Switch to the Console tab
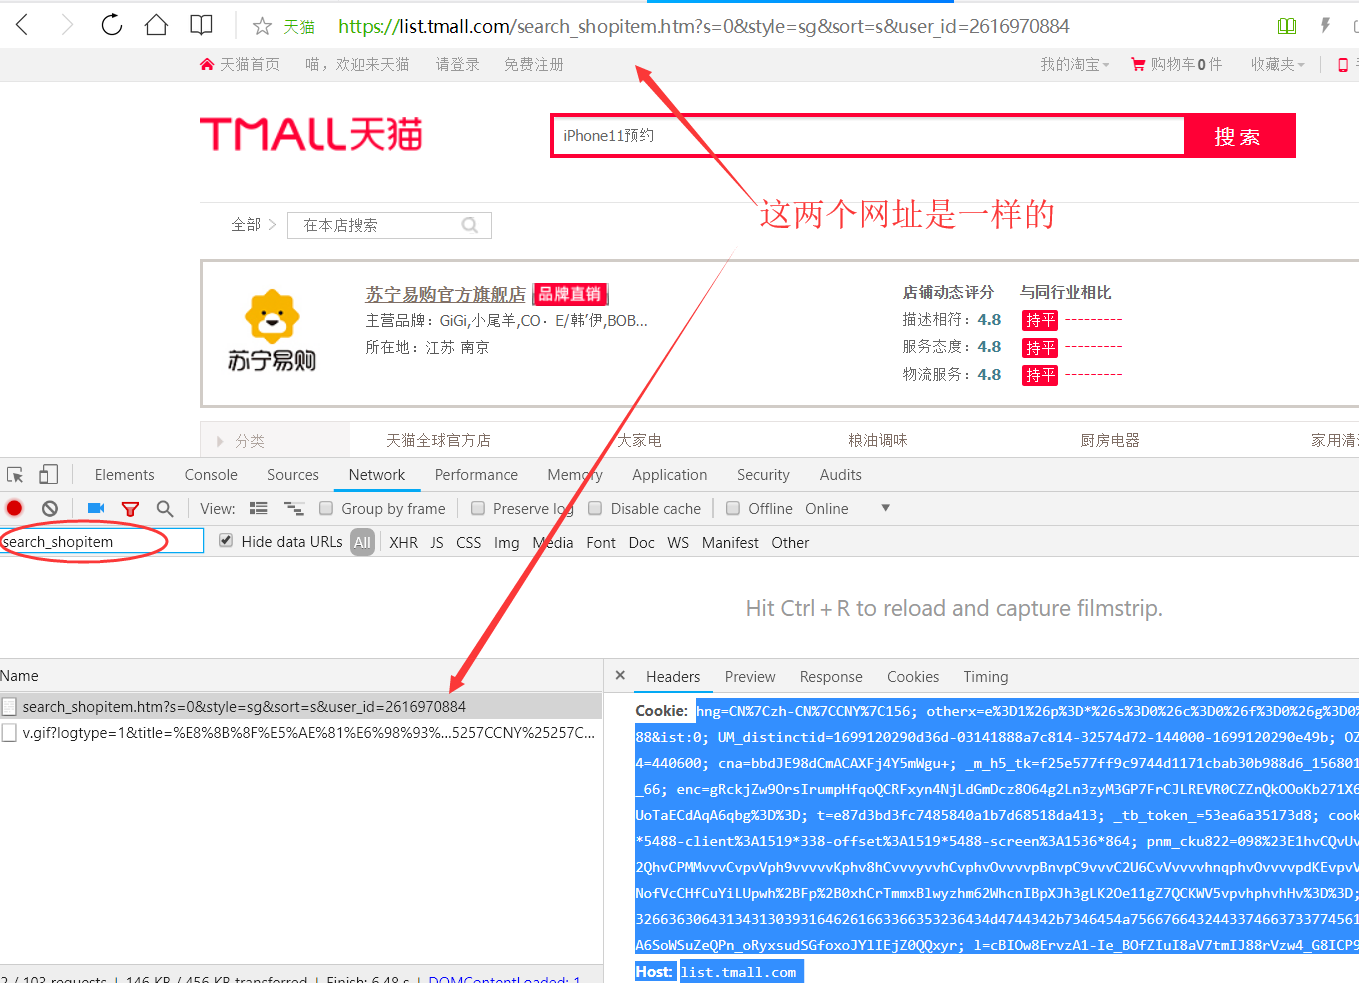The image size is (1359, 983). pos(211,475)
